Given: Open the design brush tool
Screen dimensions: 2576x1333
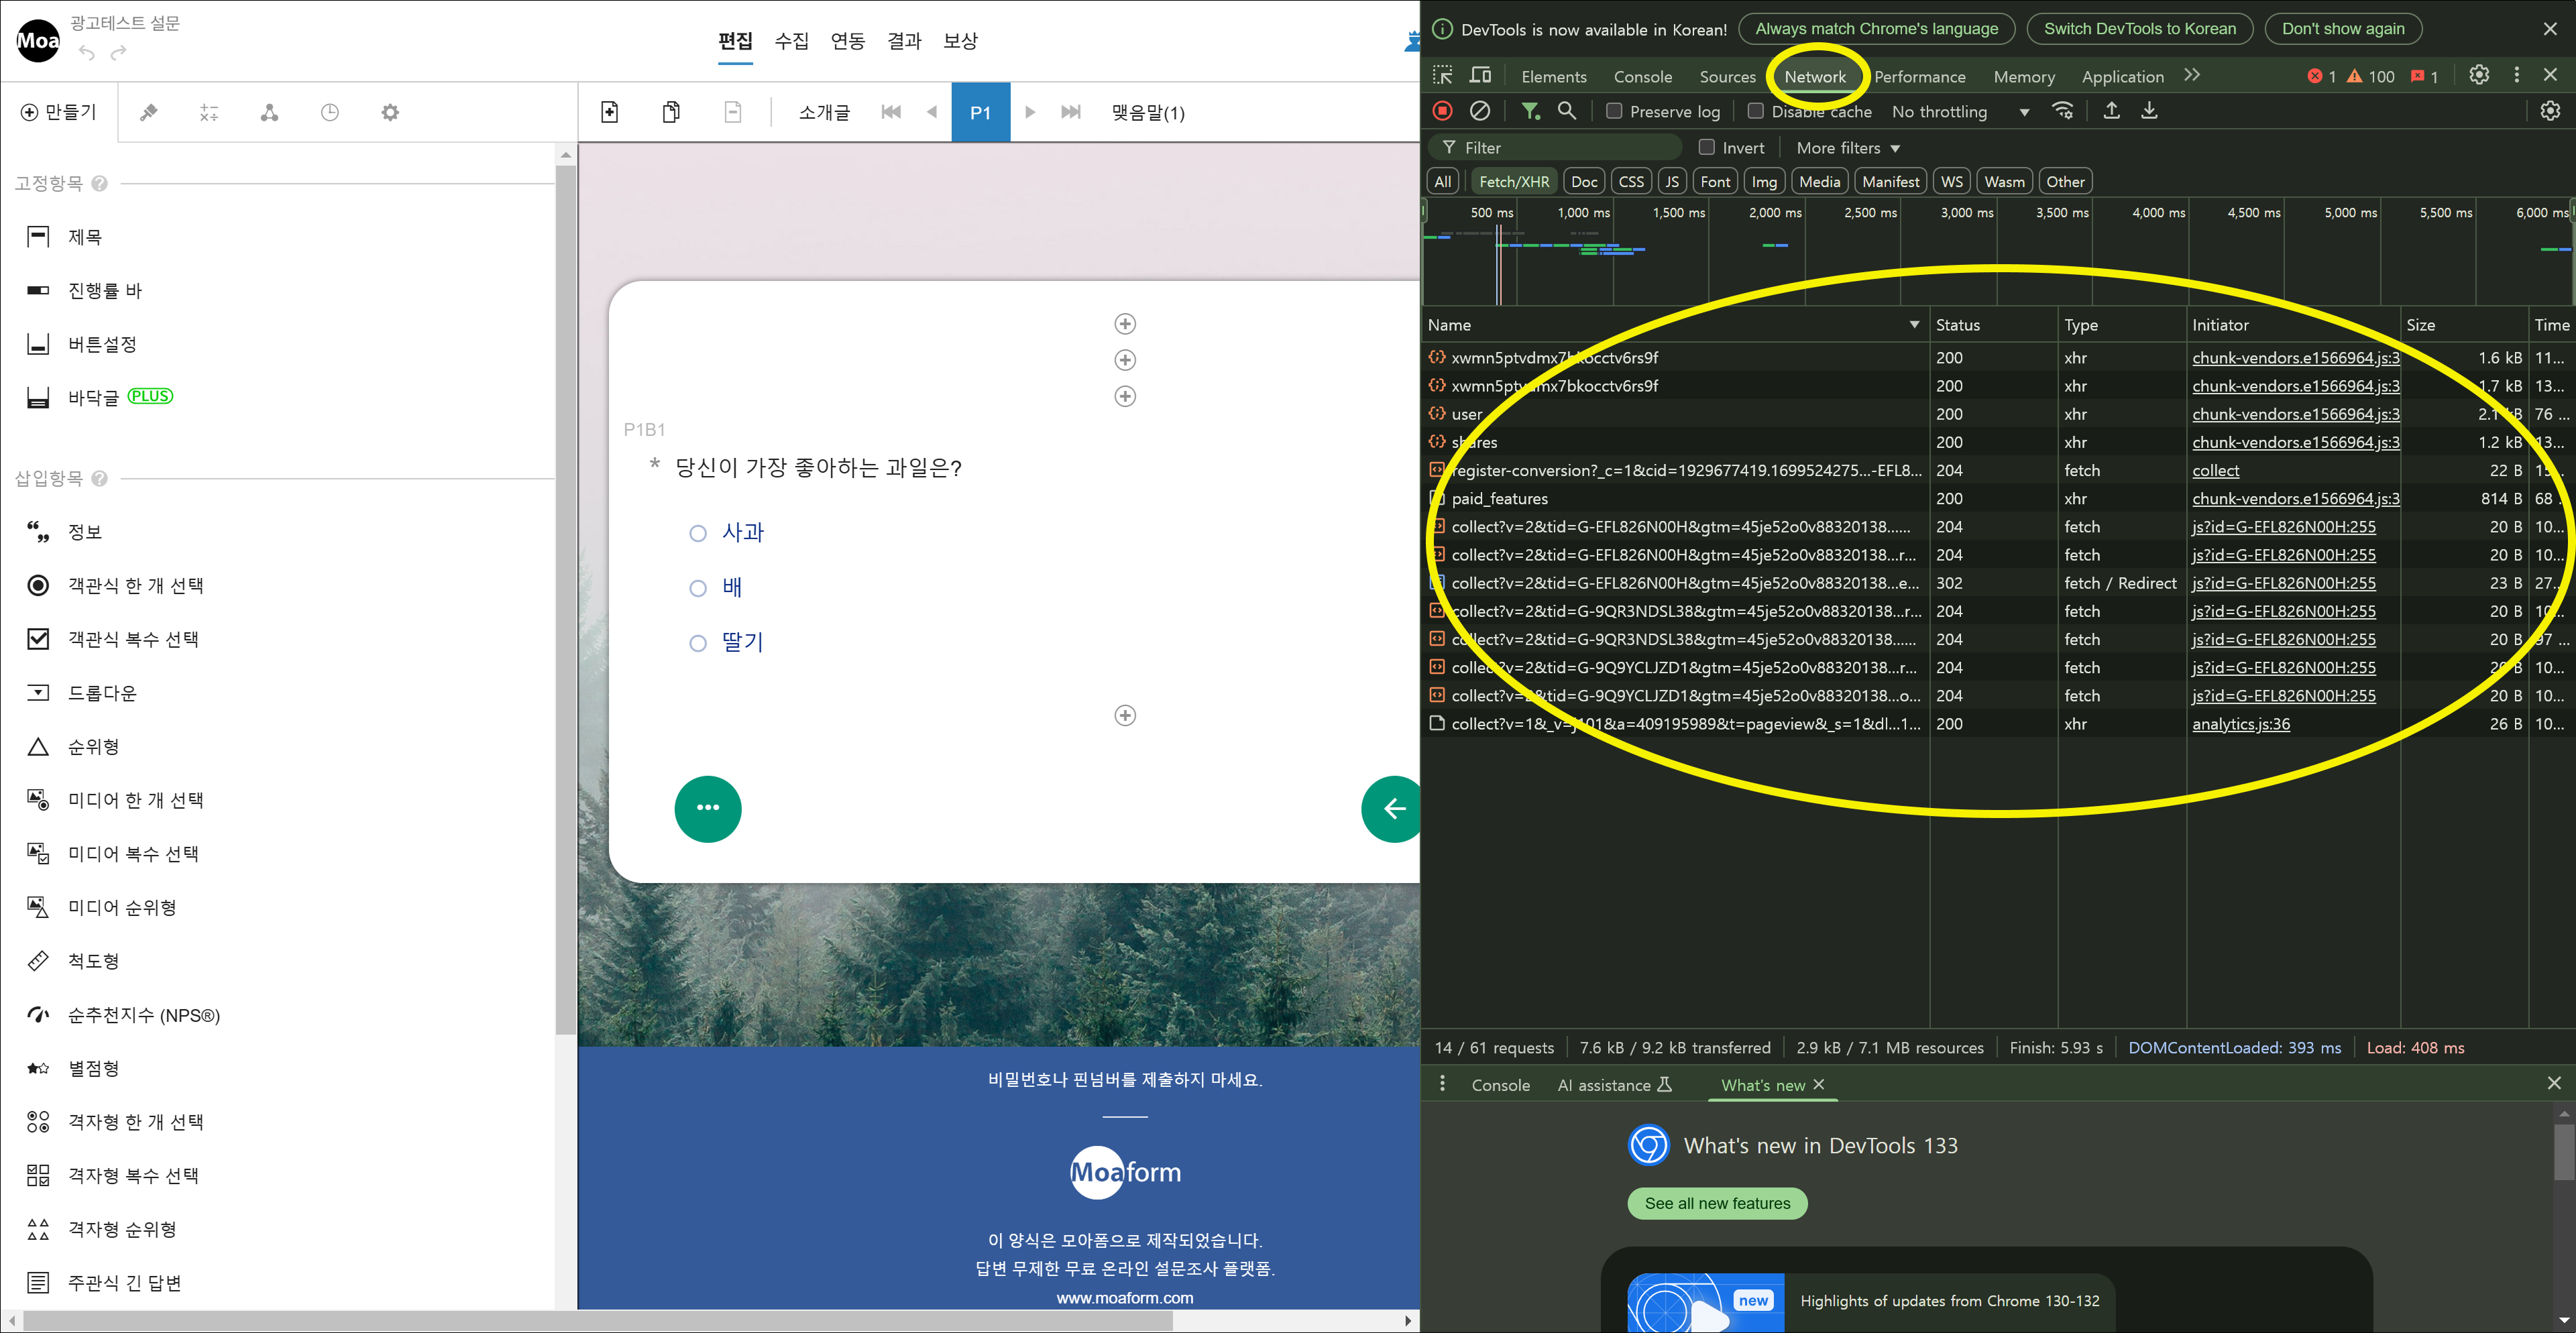Looking at the screenshot, I should click(149, 112).
